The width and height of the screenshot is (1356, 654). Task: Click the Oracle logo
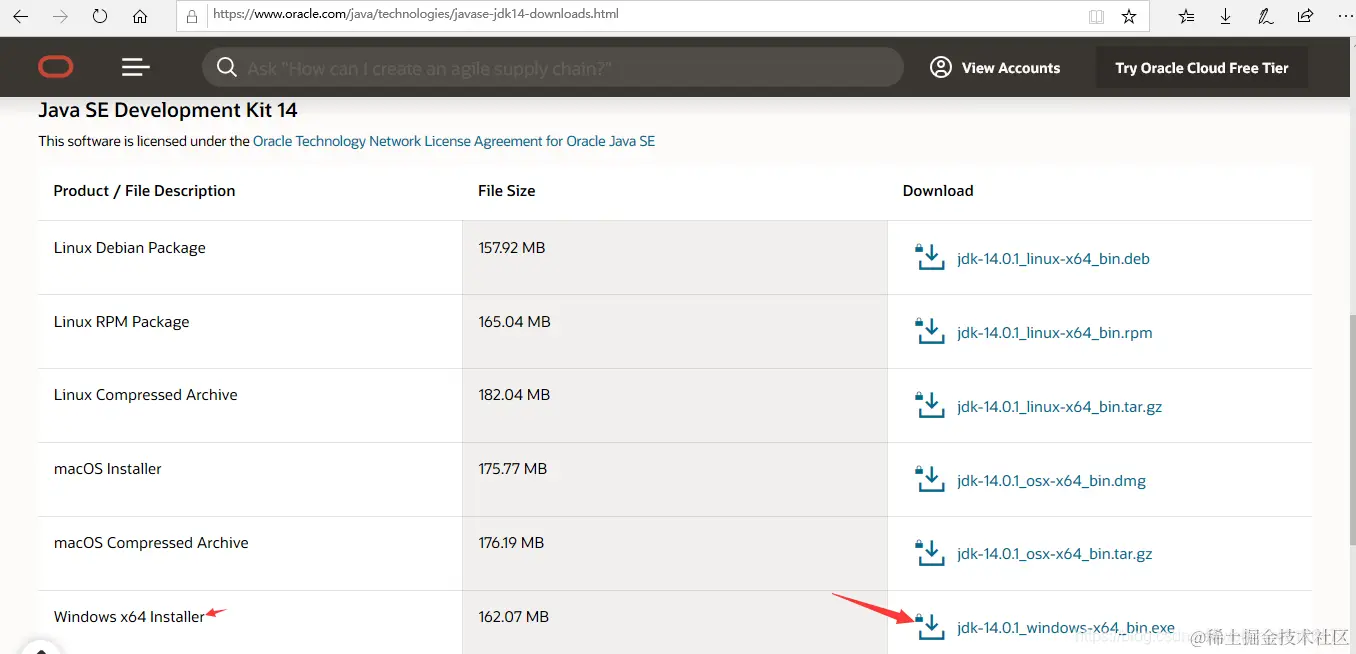[x=56, y=67]
